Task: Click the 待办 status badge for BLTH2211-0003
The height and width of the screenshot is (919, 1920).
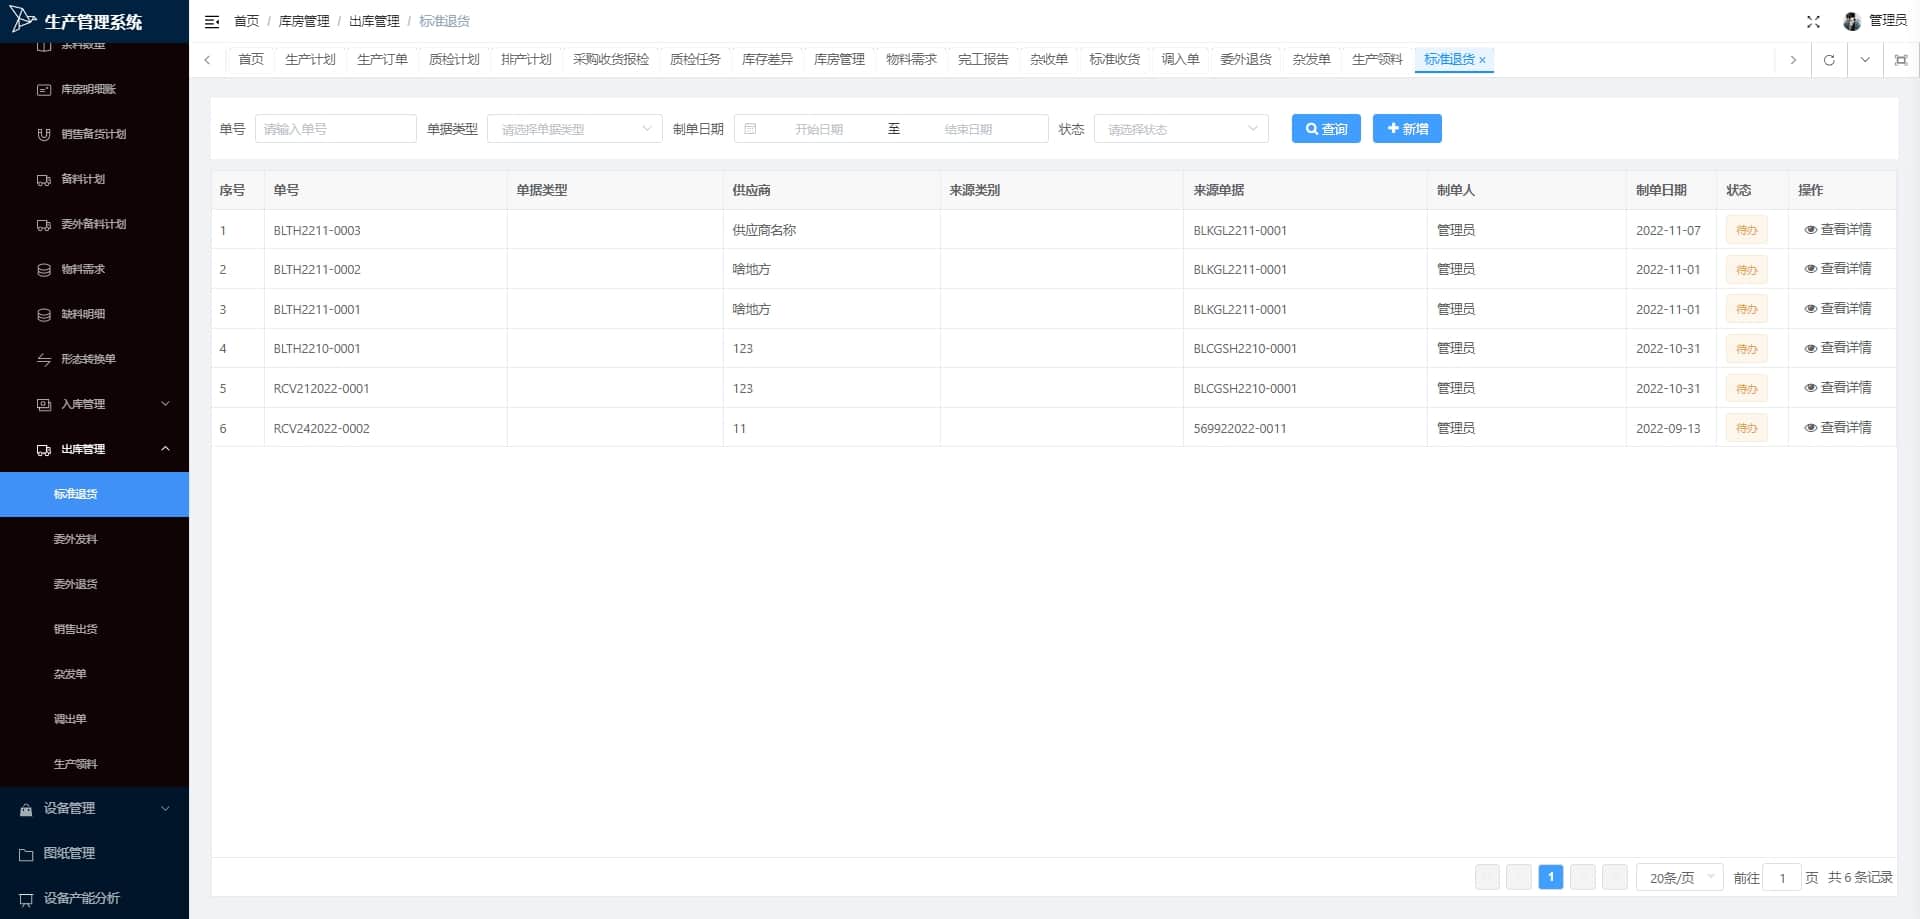Action: coord(1747,230)
